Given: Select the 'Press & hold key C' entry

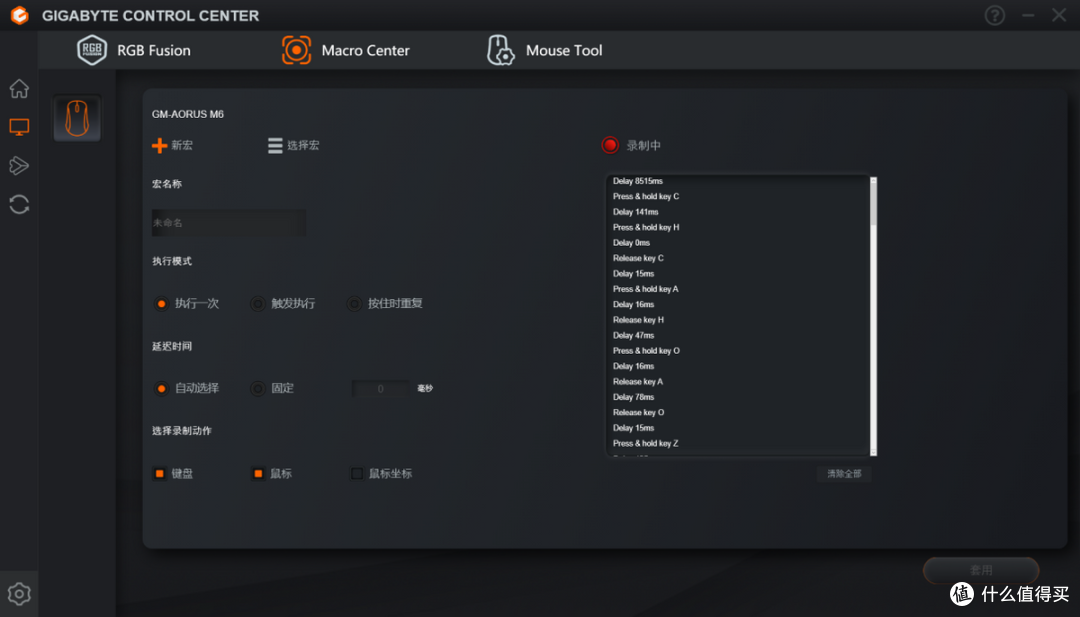Looking at the screenshot, I should (646, 196).
